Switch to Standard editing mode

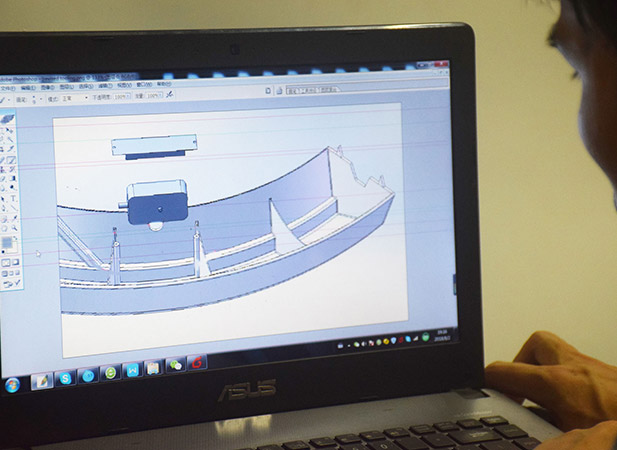point(6,262)
